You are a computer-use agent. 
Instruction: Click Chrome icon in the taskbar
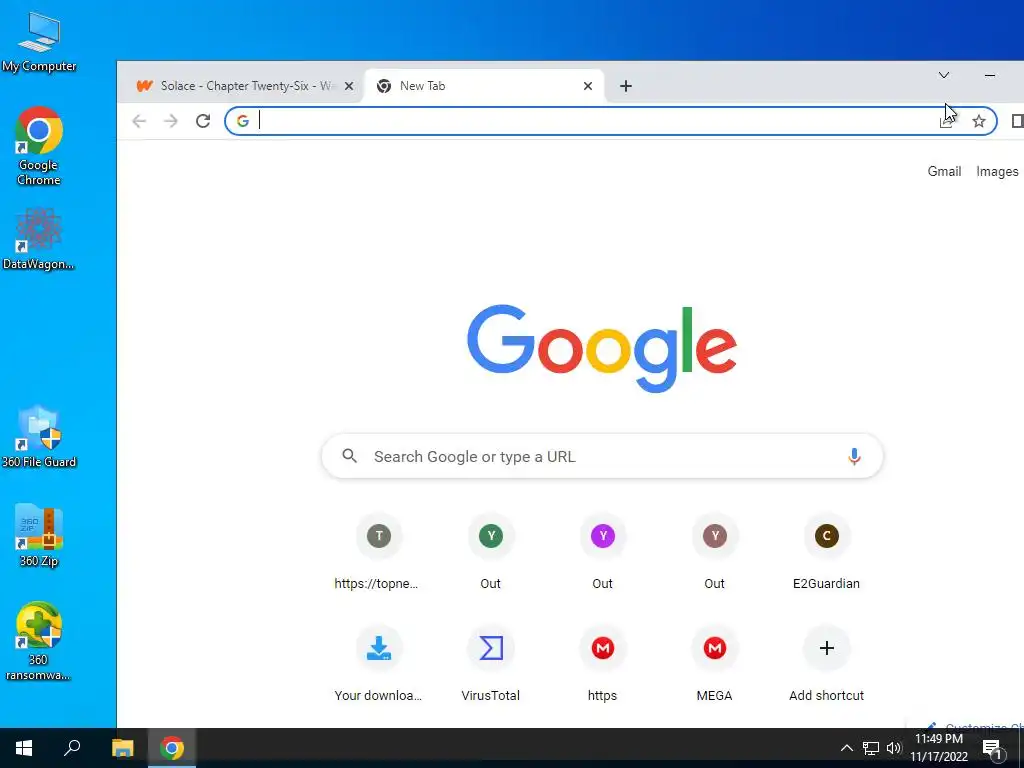172,748
